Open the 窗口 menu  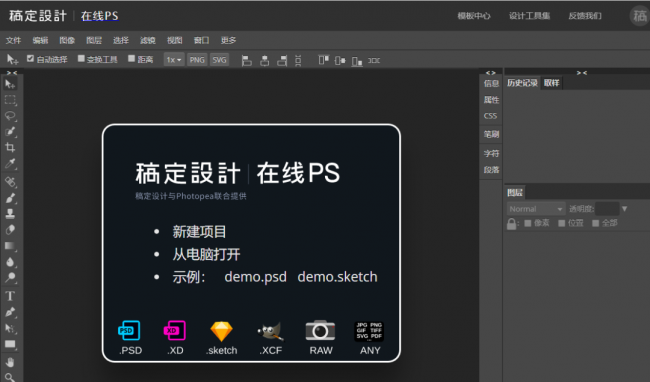(x=201, y=40)
